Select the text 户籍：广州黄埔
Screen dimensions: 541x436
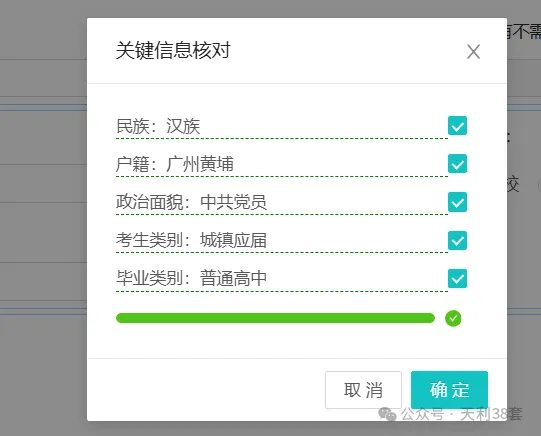click(x=175, y=164)
